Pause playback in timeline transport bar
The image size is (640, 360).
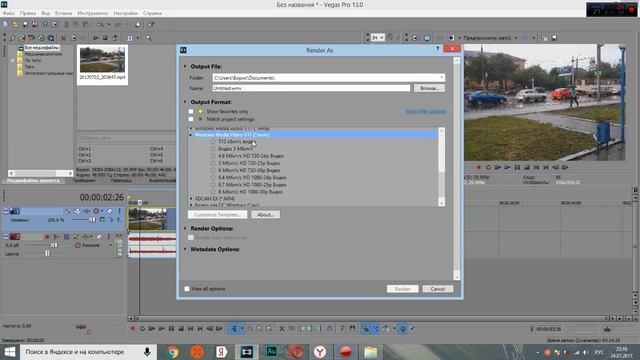[171, 329]
